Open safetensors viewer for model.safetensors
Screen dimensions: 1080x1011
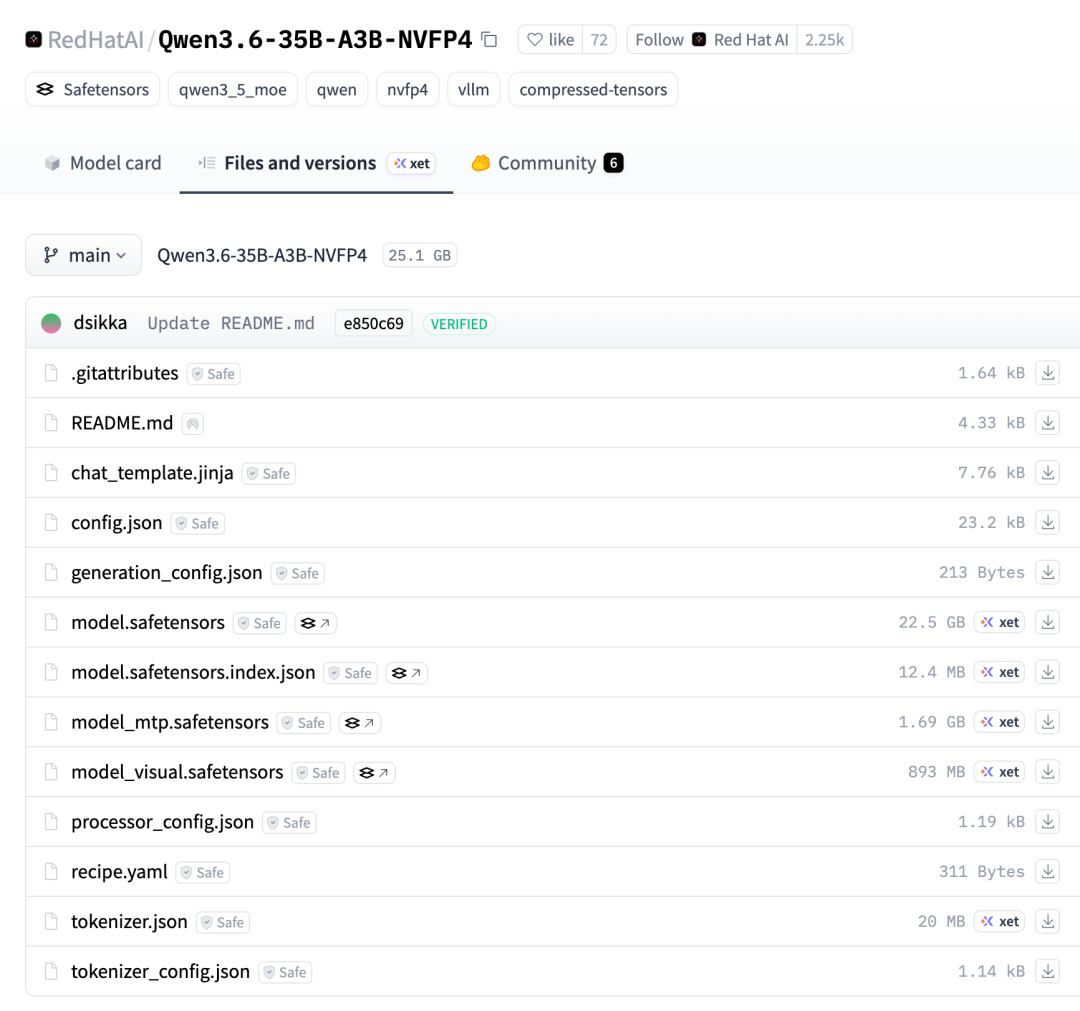pyautogui.click(x=315, y=623)
